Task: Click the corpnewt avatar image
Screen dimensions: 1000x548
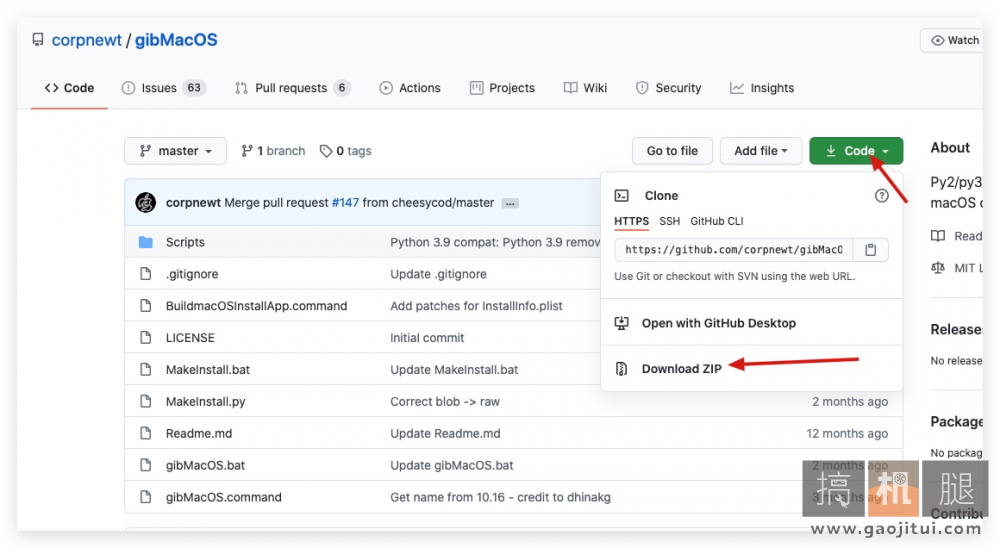Action: pos(146,203)
